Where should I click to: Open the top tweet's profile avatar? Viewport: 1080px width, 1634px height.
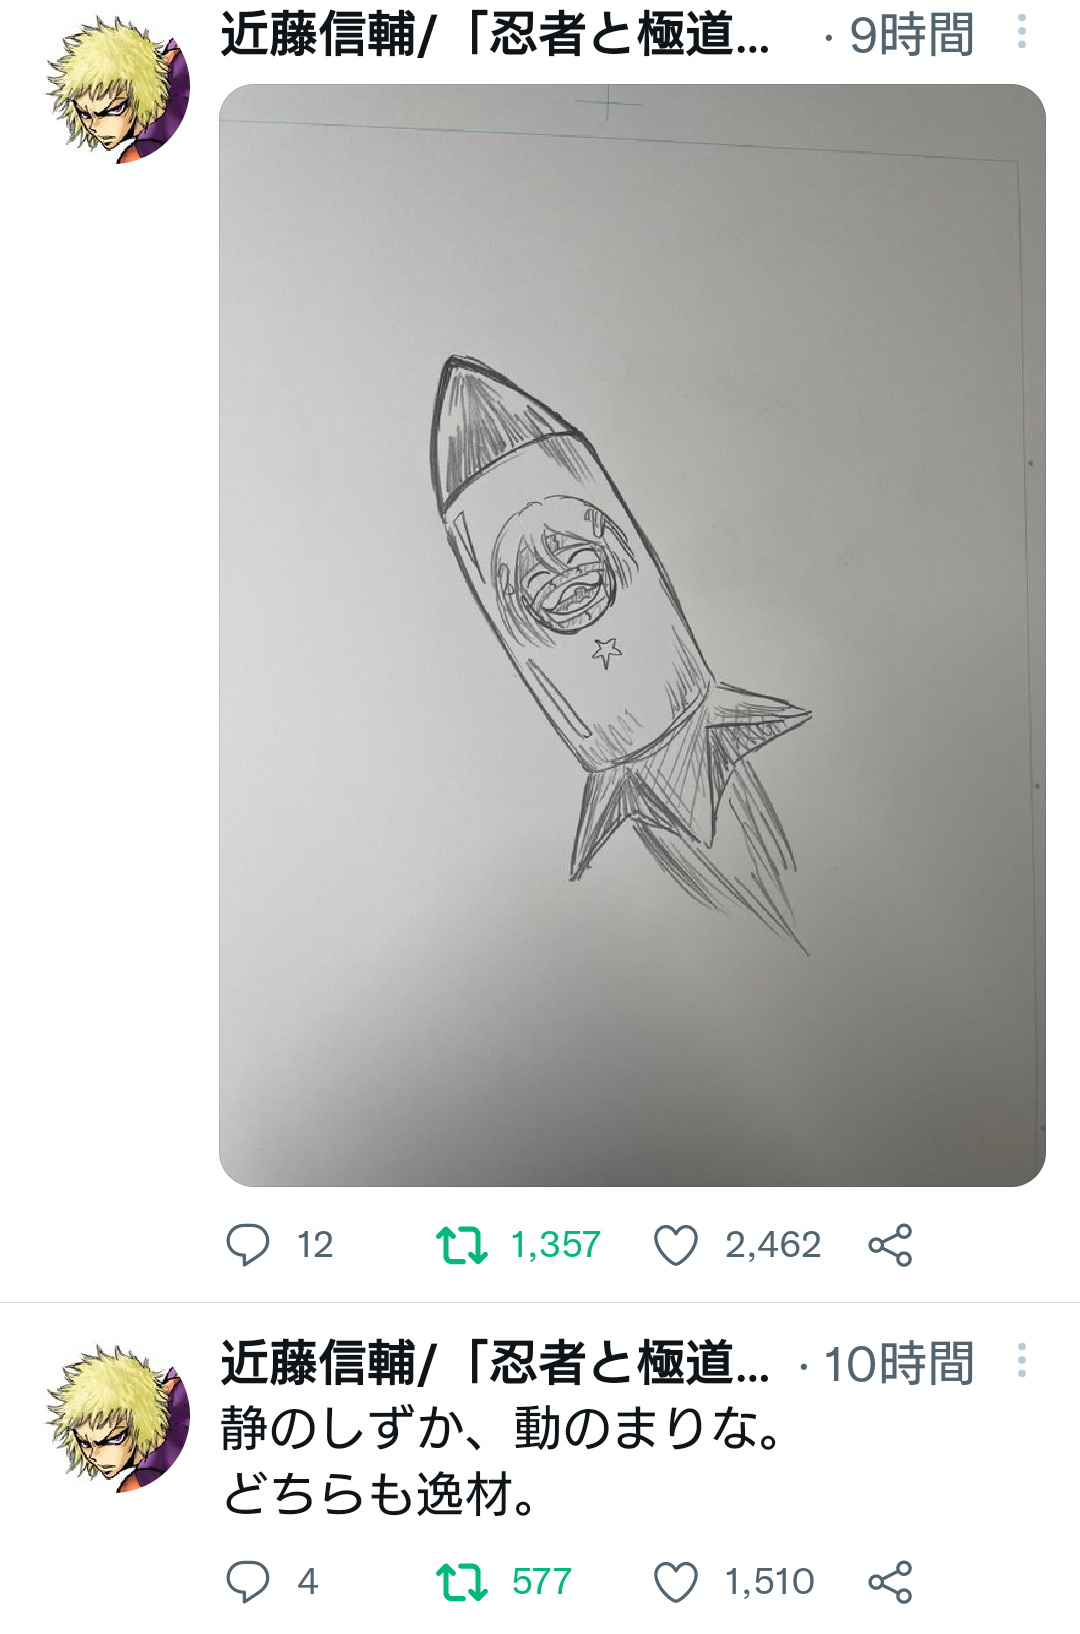(118, 90)
